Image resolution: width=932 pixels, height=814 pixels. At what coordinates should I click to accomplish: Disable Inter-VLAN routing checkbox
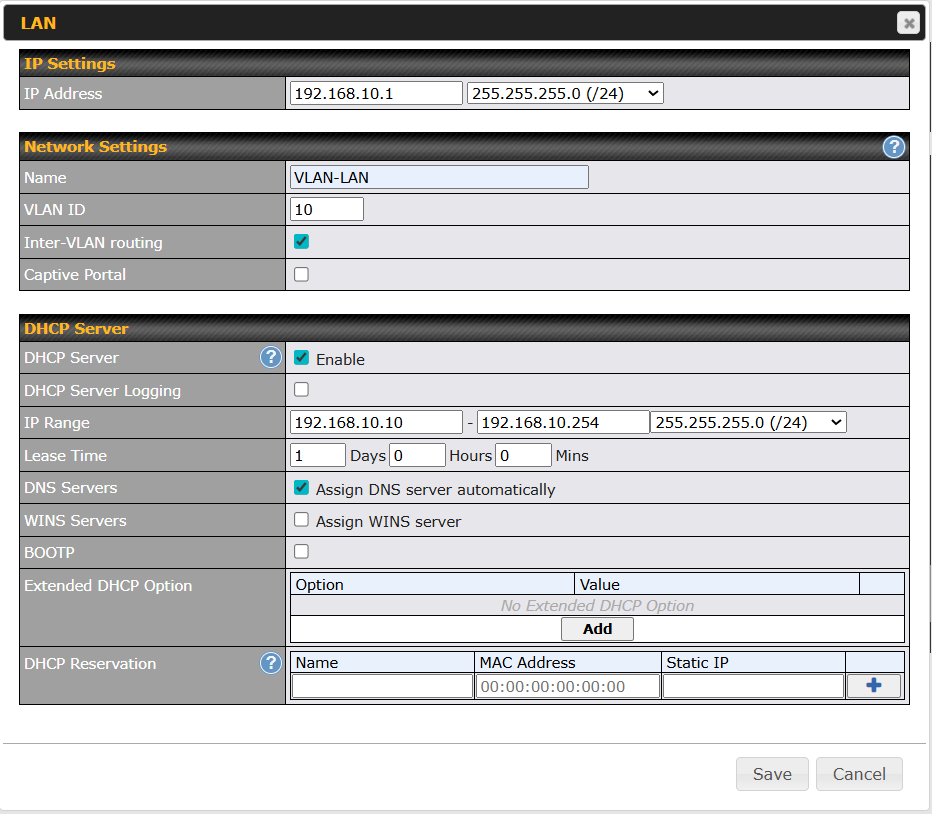point(301,242)
